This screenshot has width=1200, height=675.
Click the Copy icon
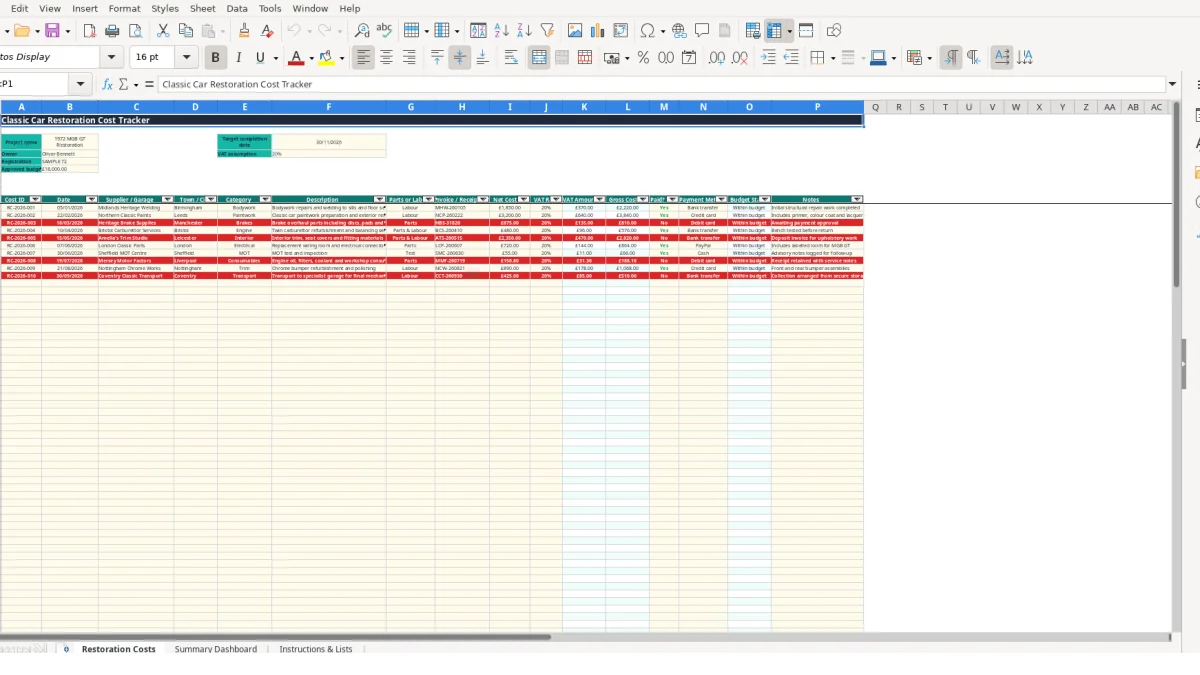coord(186,31)
